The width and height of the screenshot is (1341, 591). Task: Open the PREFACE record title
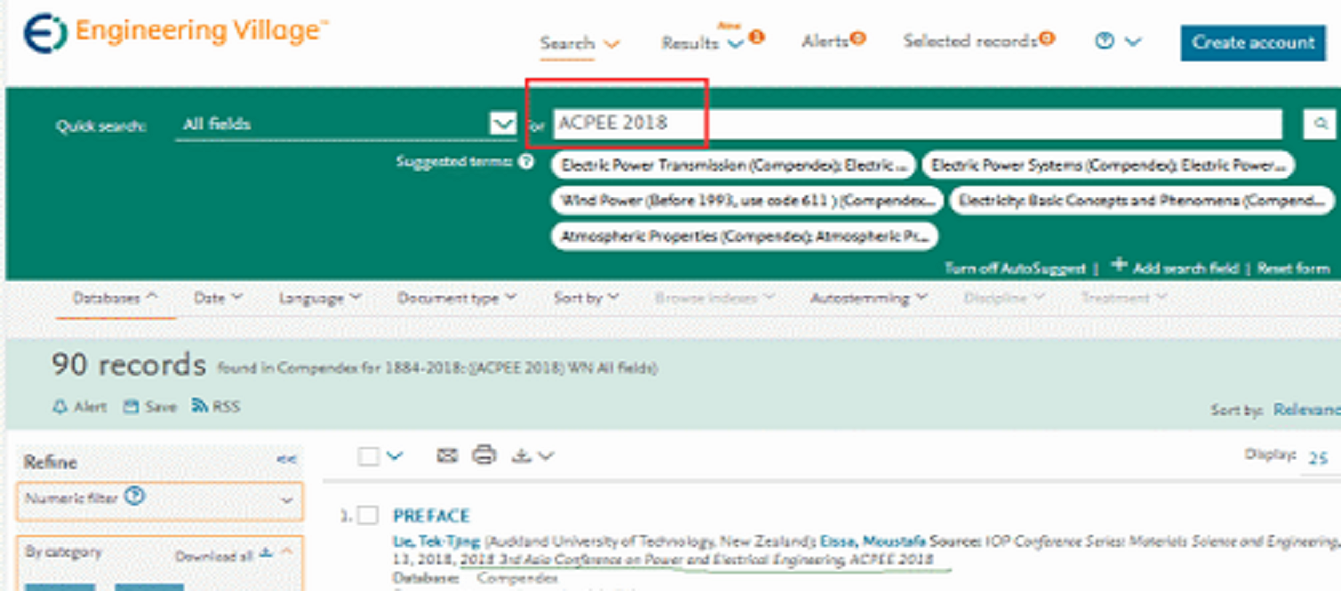431,516
